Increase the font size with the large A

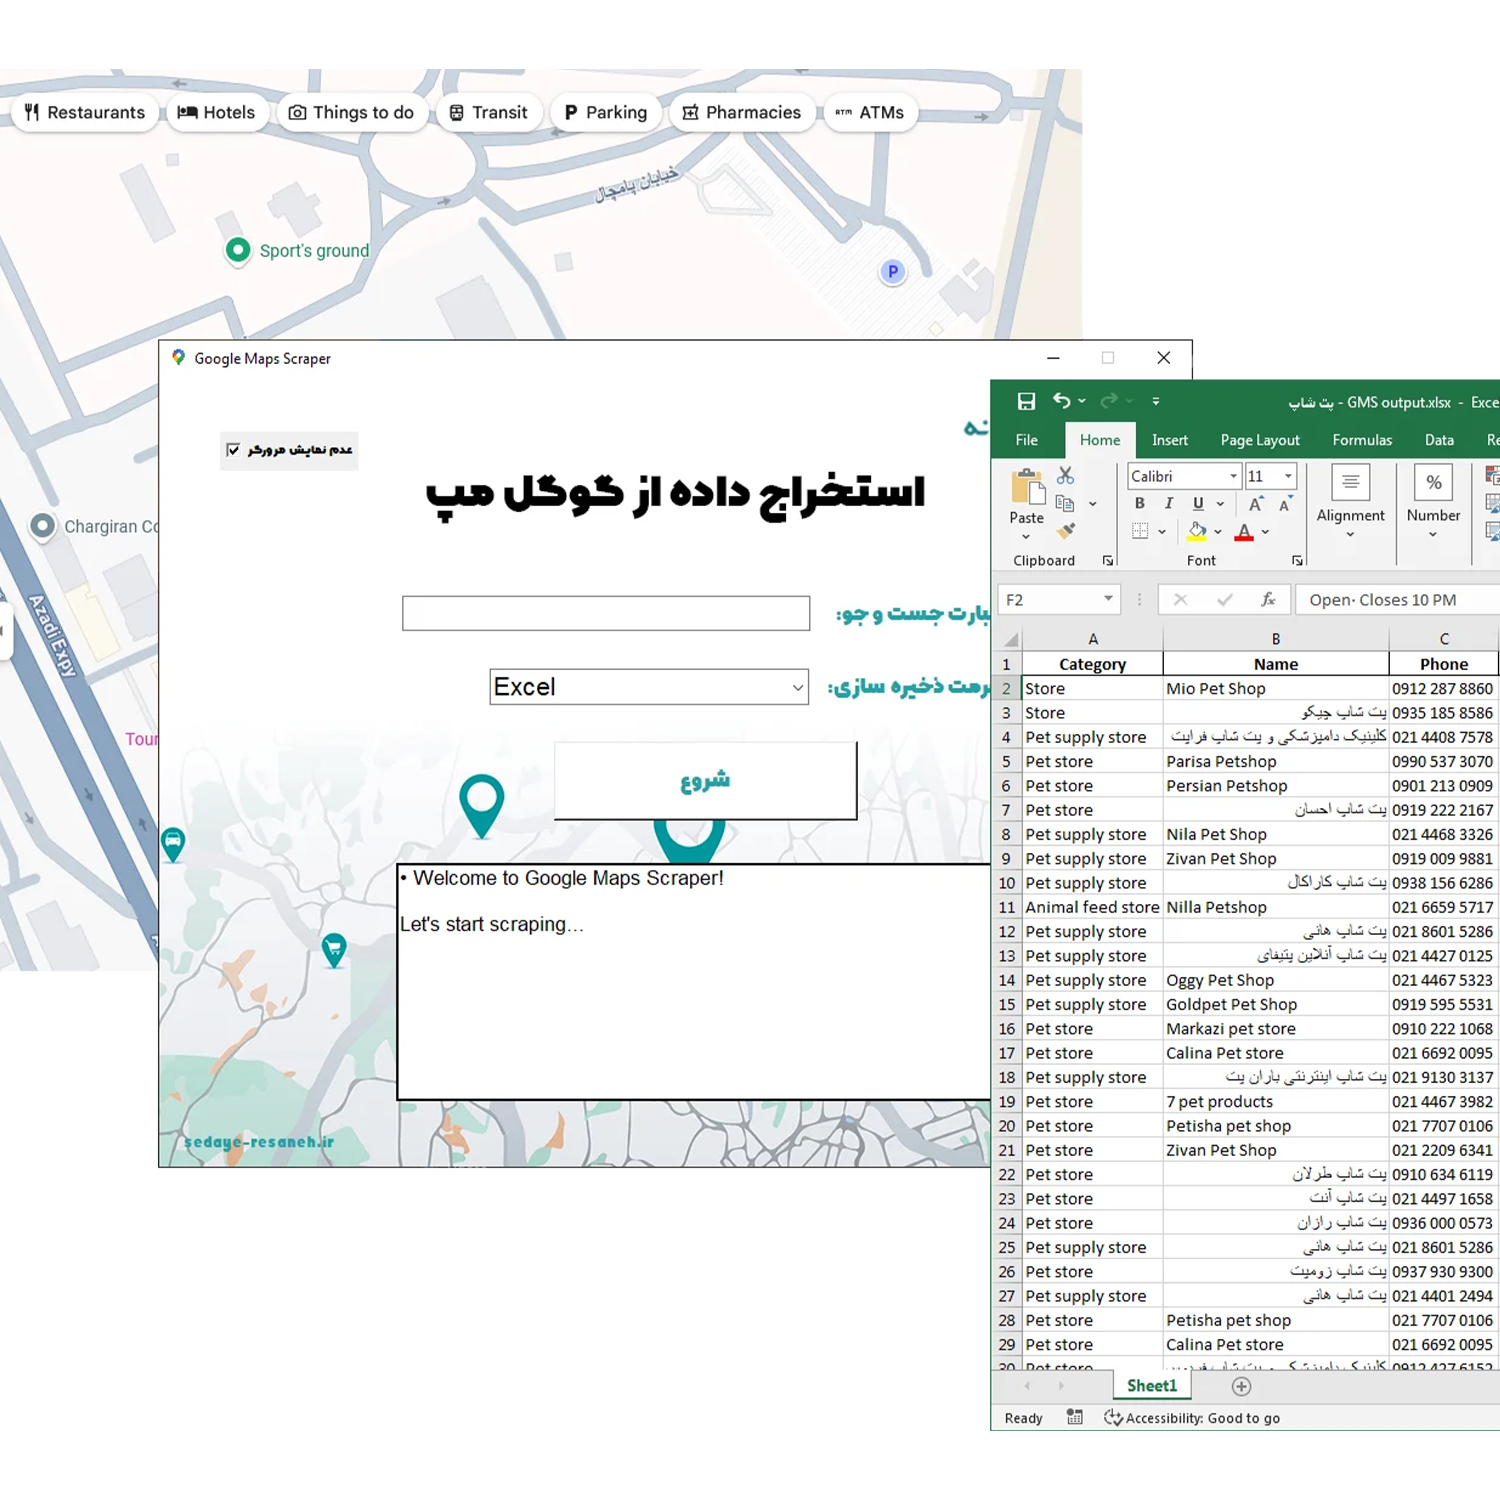coord(1256,504)
